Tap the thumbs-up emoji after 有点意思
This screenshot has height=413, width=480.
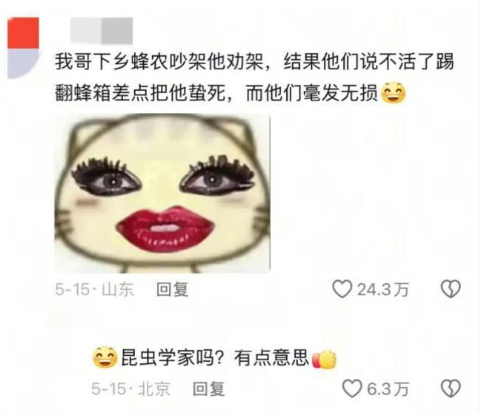(324, 359)
